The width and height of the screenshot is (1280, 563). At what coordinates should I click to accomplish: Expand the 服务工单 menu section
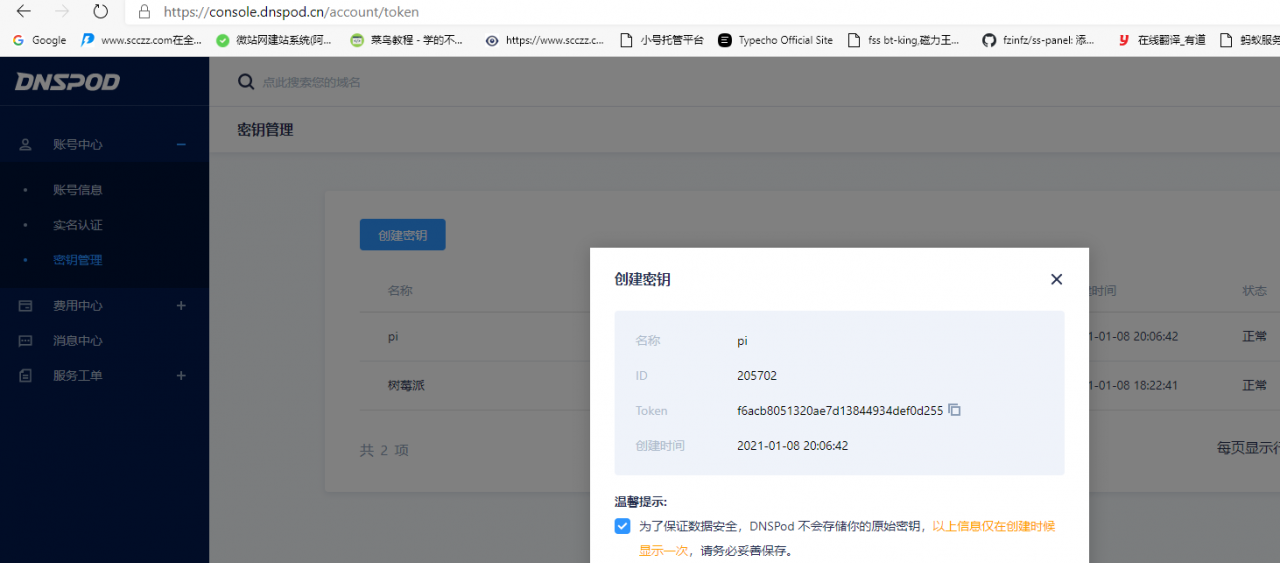click(181, 375)
